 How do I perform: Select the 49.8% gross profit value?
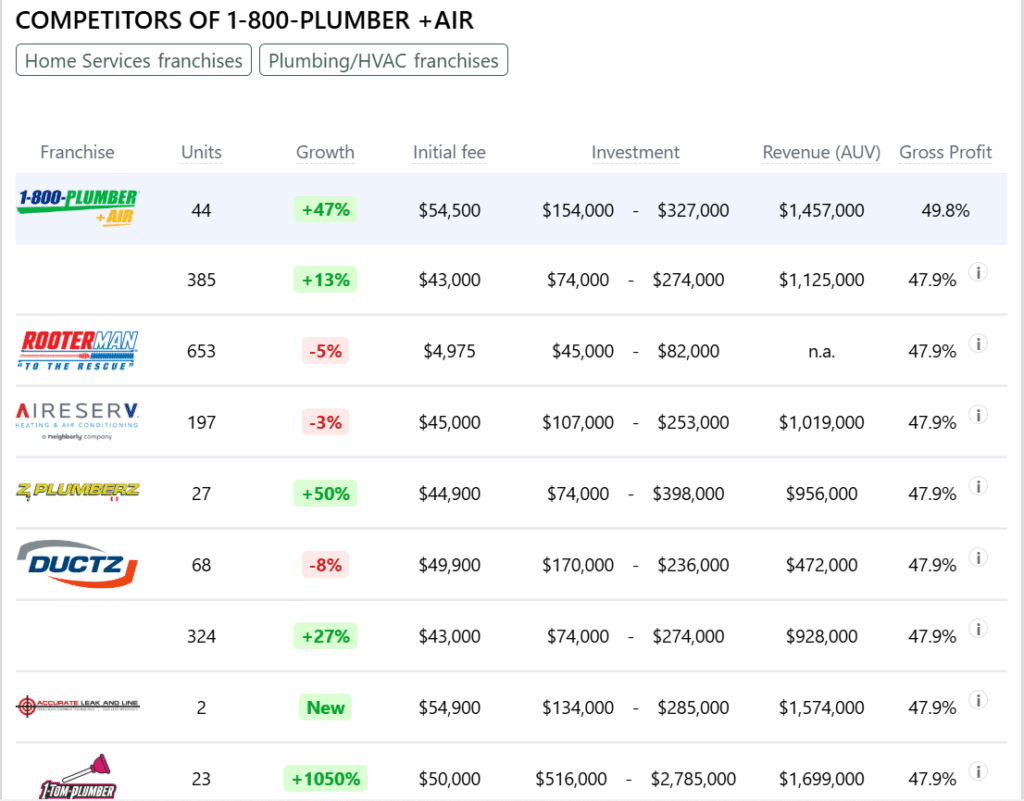pos(945,210)
